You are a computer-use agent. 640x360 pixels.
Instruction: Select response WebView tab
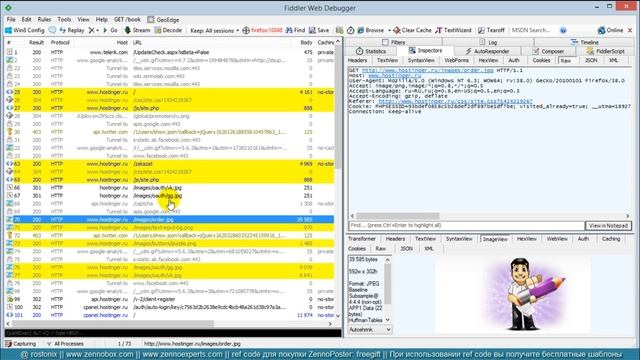click(557, 239)
